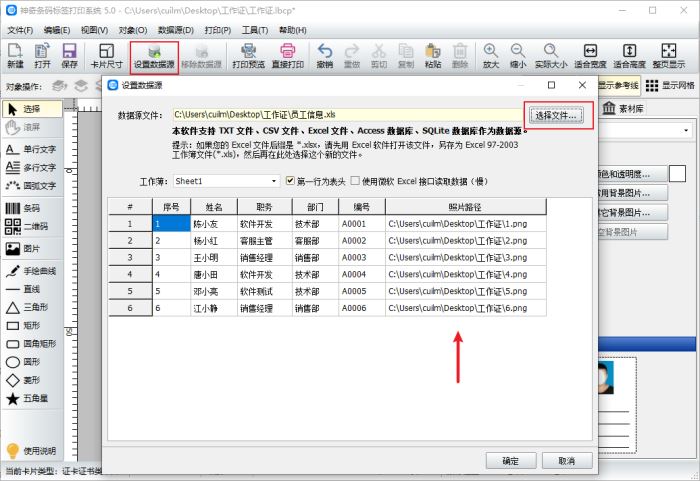The image size is (700, 481).
Task: Click the 取消 cancel button
Action: (567, 460)
